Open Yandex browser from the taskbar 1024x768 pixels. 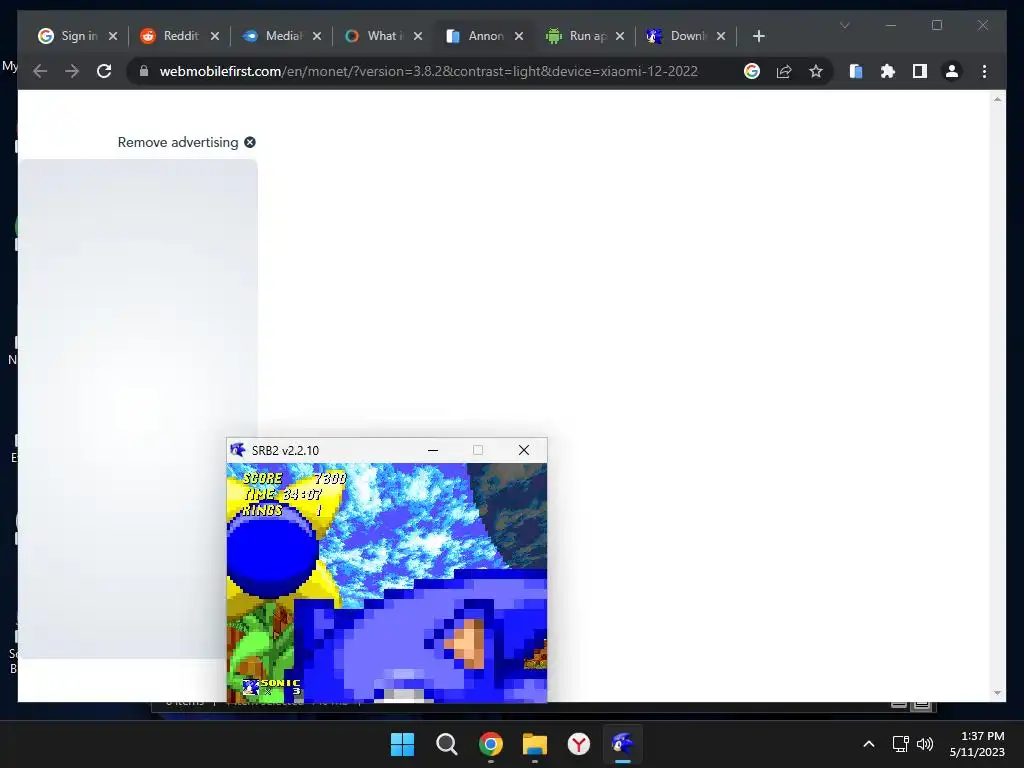[x=579, y=744]
